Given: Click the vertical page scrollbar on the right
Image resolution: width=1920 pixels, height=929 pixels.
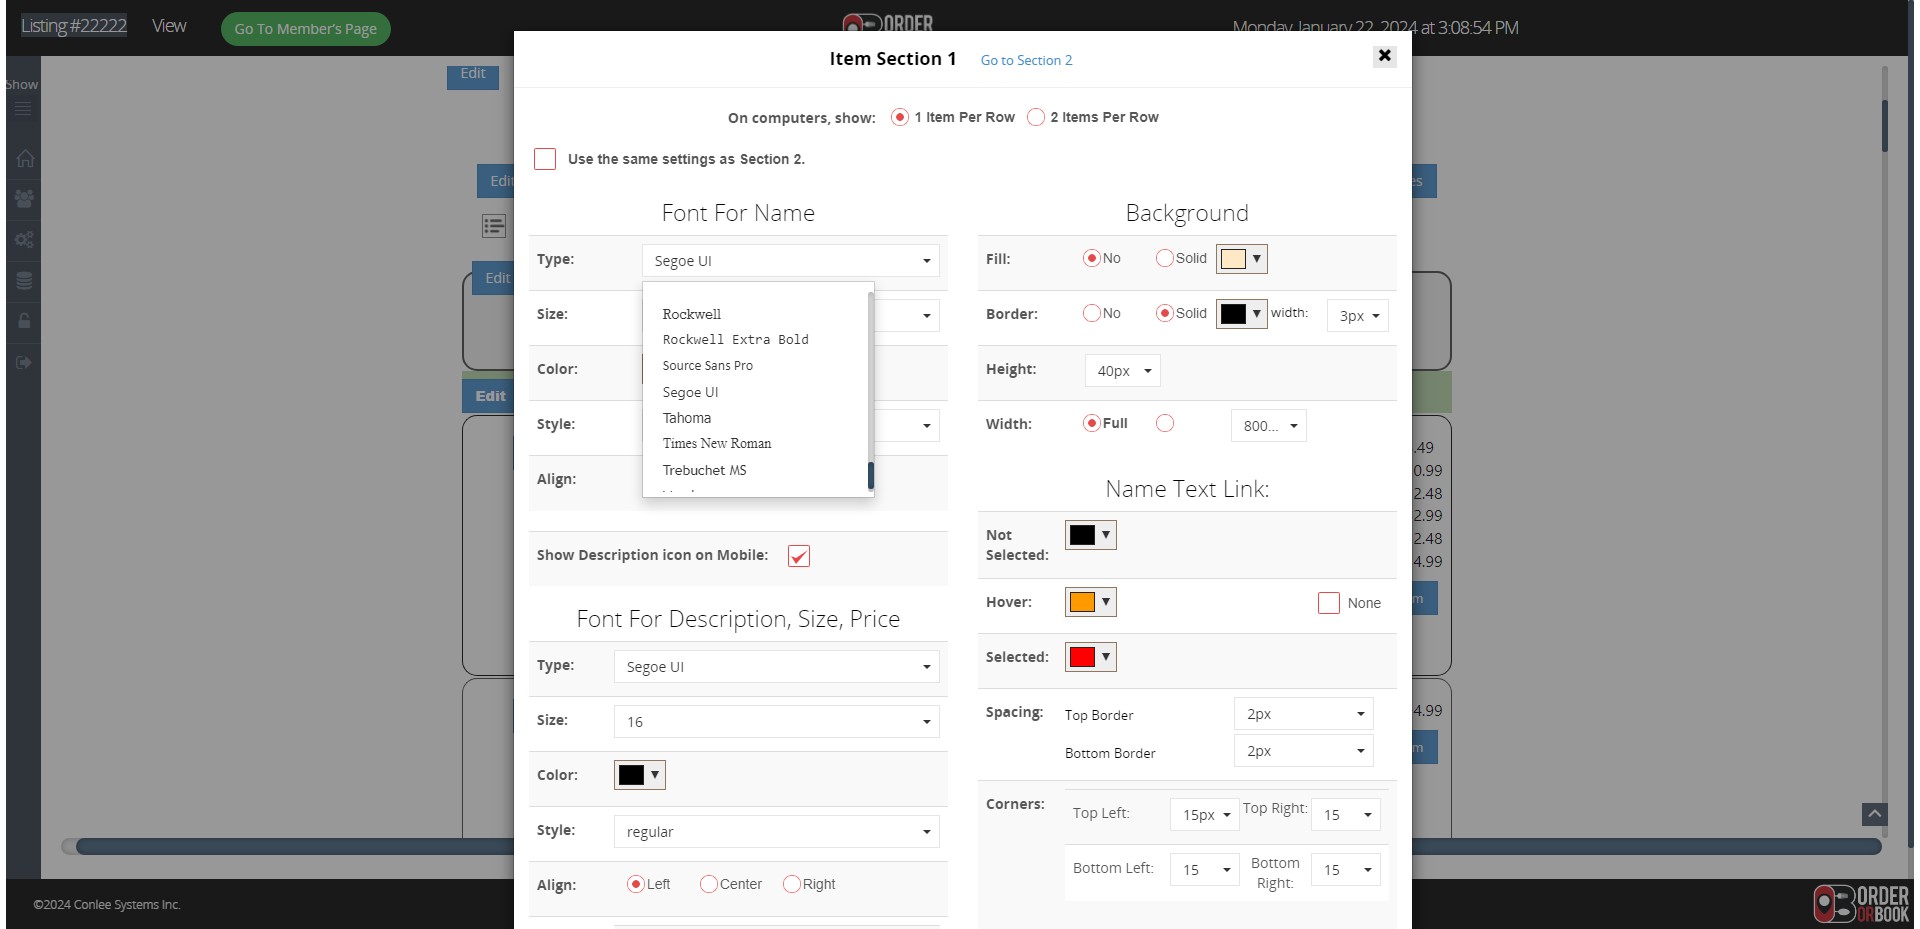Looking at the screenshot, I should coord(1885,125).
